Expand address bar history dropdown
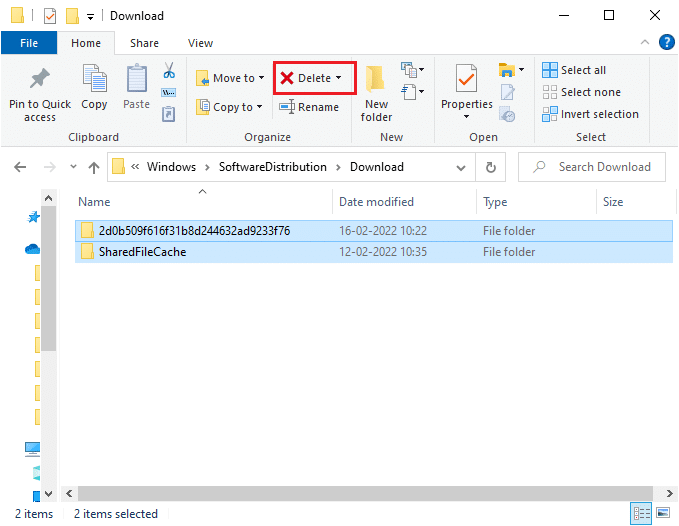The image size is (679, 526). pos(461,168)
